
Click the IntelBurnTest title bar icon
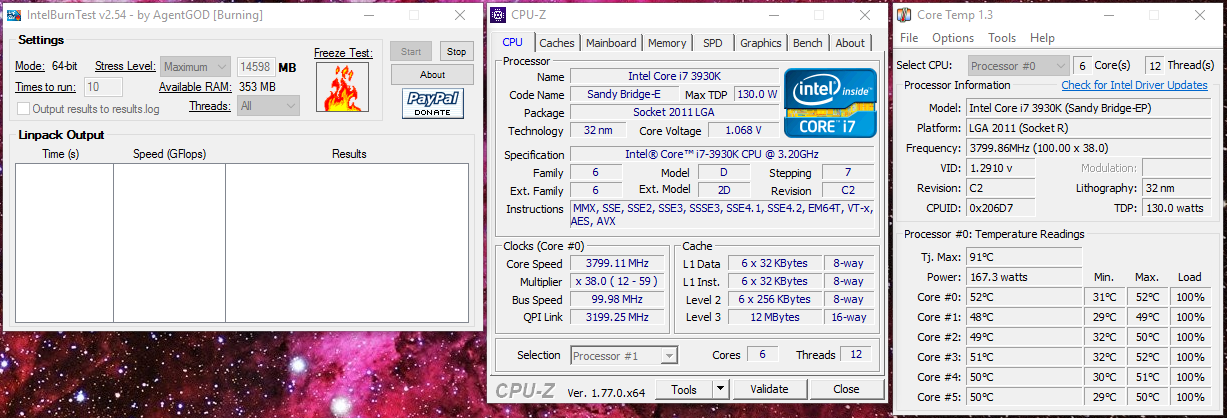click(14, 15)
